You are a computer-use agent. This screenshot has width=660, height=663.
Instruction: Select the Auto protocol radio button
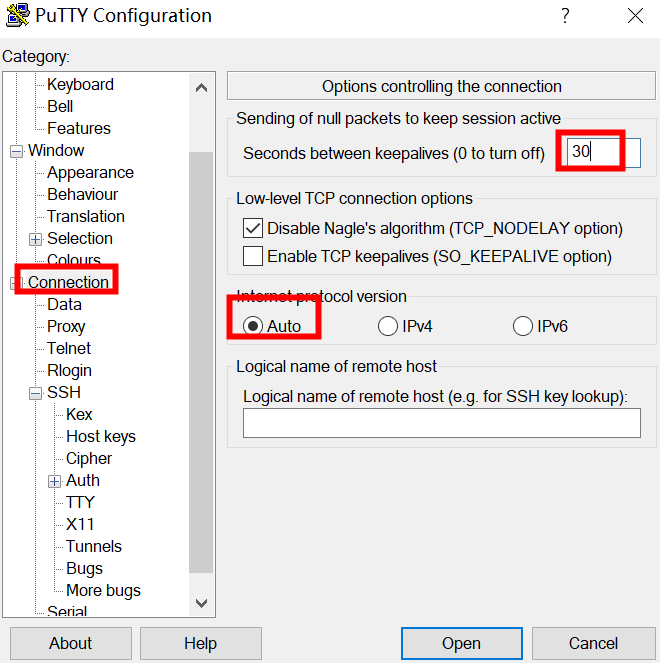tap(253, 326)
